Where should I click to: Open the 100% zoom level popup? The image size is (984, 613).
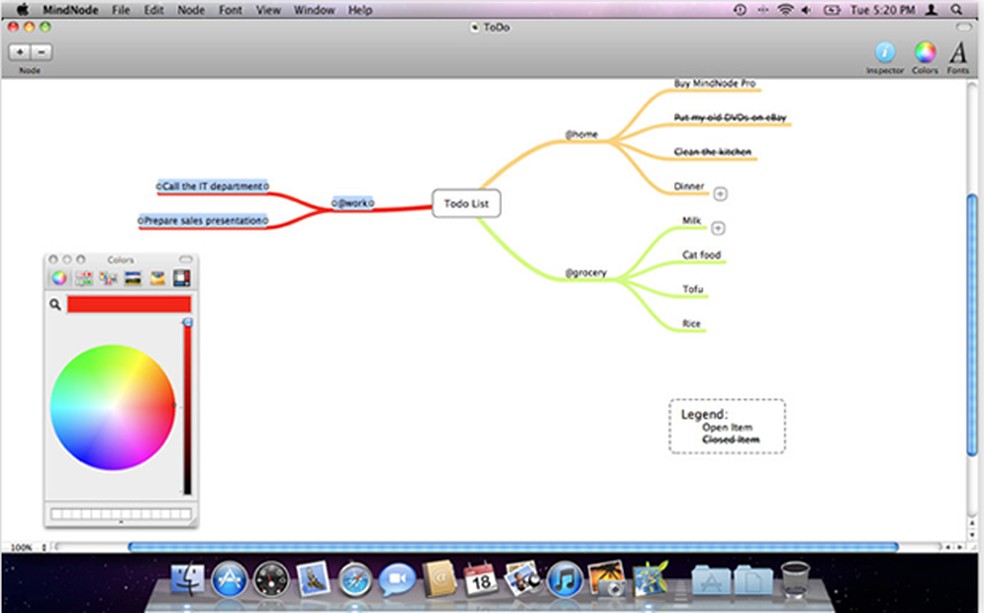pyautogui.click(x=28, y=547)
